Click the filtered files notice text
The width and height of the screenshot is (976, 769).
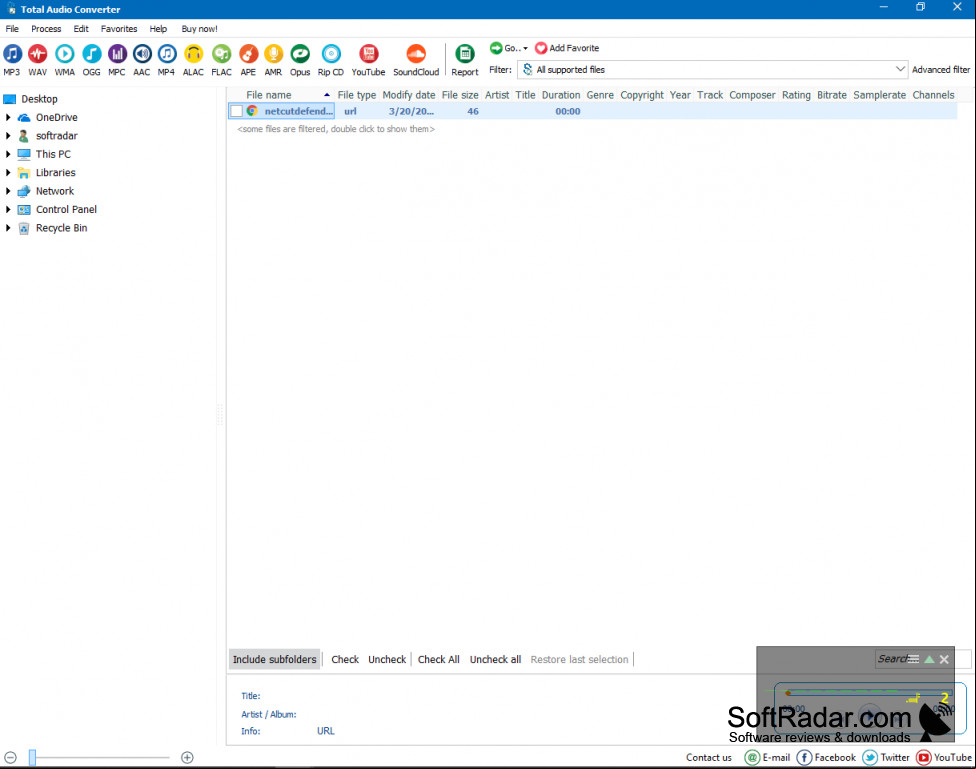point(336,129)
